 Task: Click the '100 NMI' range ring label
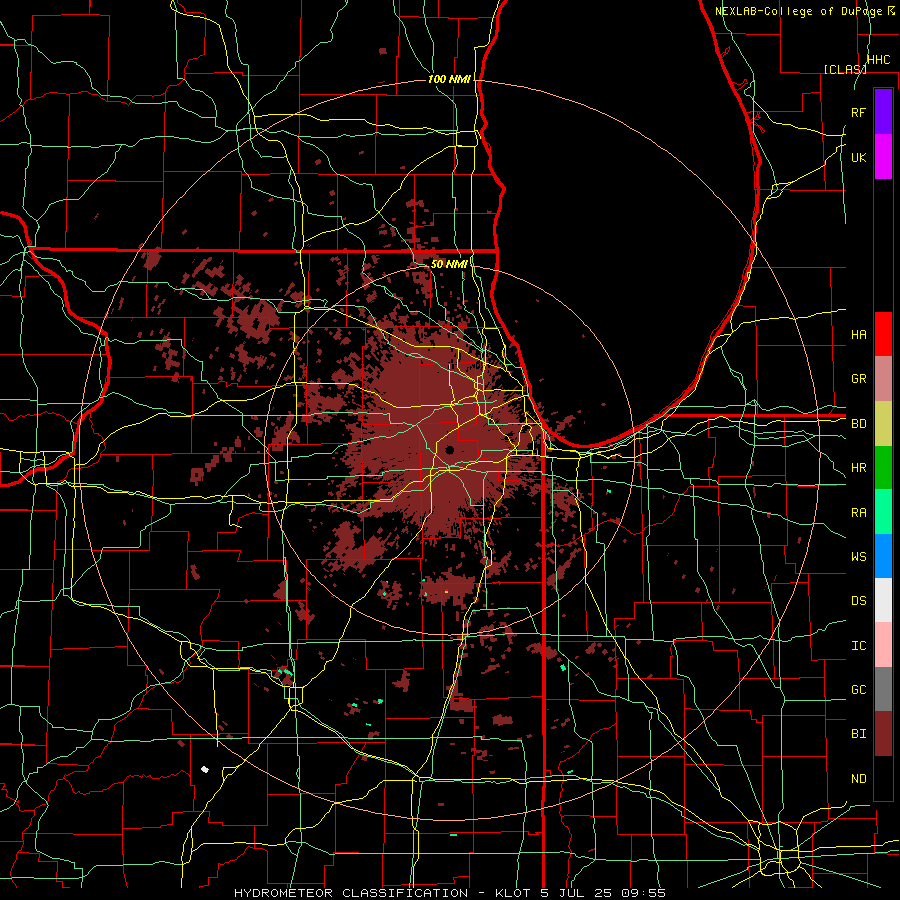[x=449, y=79]
